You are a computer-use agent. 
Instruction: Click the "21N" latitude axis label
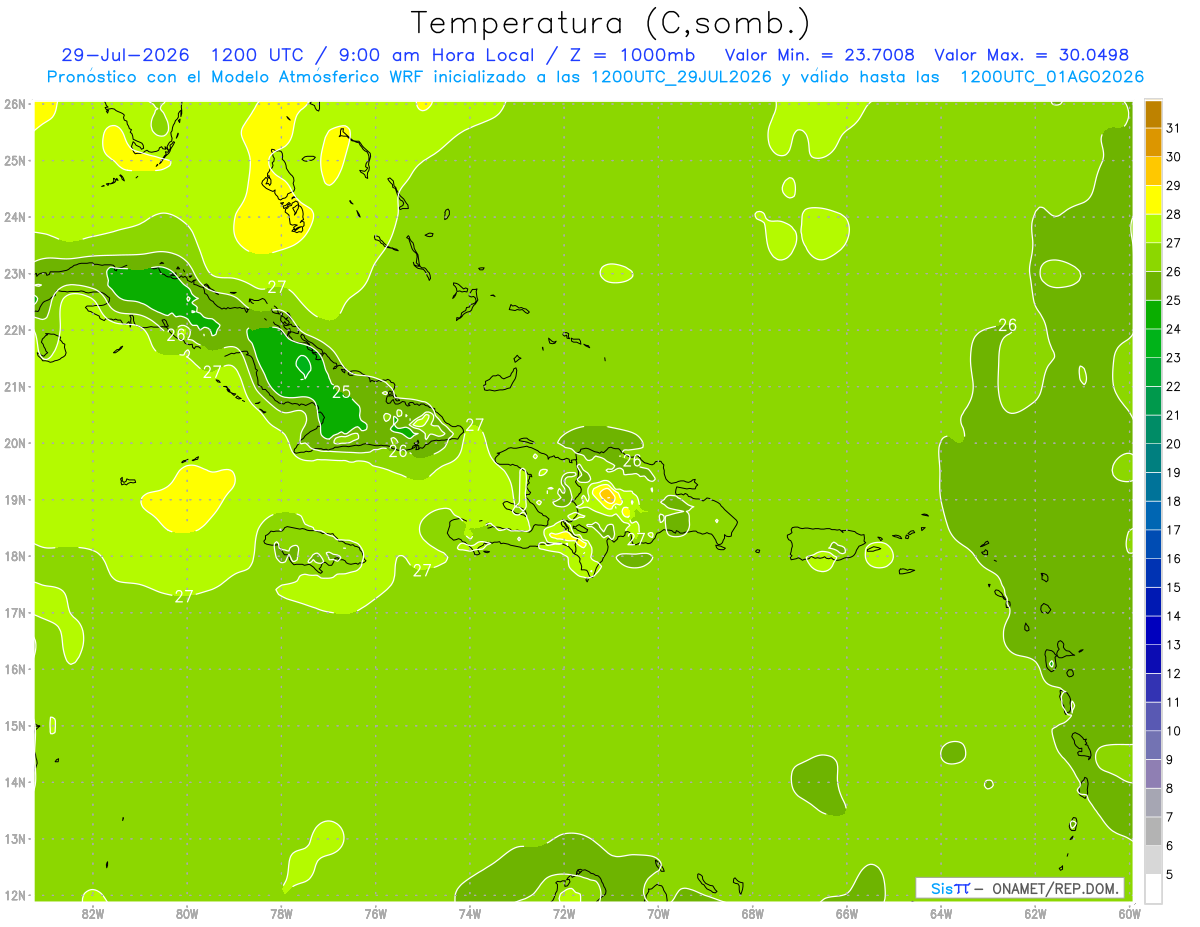click(14, 386)
